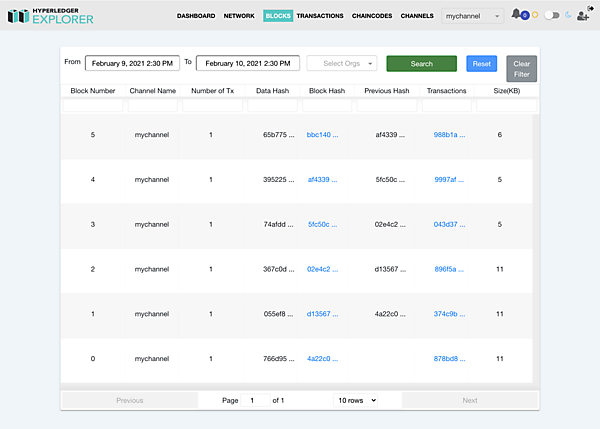
Task: Open block hash bbc140 link
Action: click(x=323, y=134)
